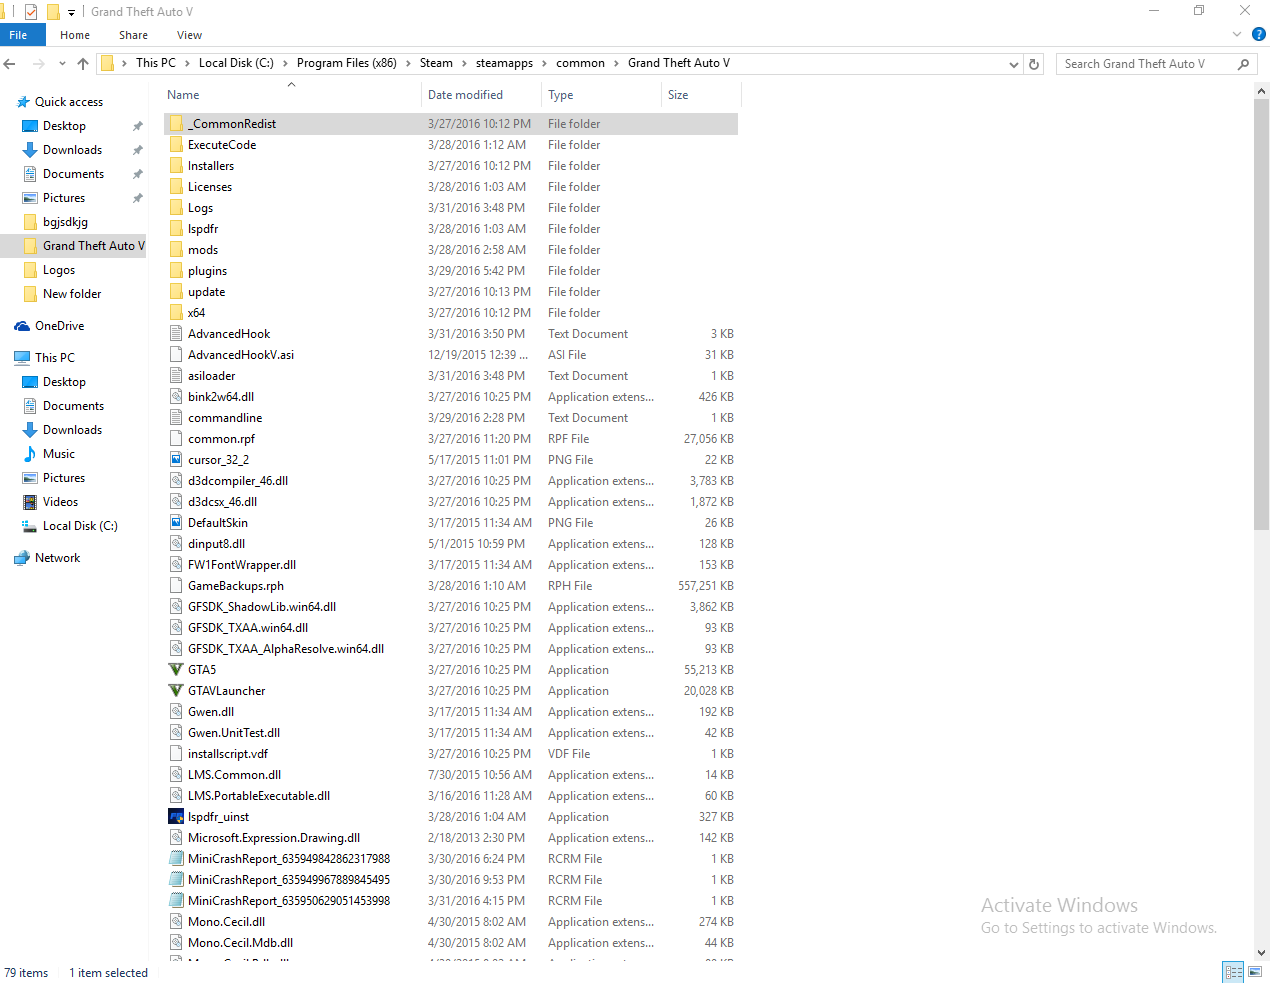The height and width of the screenshot is (983, 1270).
Task: Select bgjsdkjg folder in sidebar
Action: pyautogui.click(x=65, y=222)
